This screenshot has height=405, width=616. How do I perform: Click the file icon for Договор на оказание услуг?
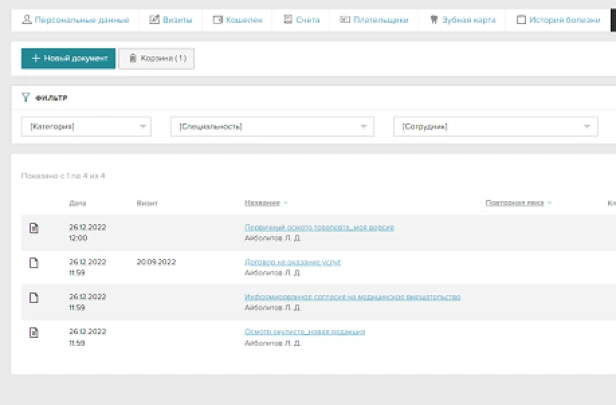tap(34, 263)
